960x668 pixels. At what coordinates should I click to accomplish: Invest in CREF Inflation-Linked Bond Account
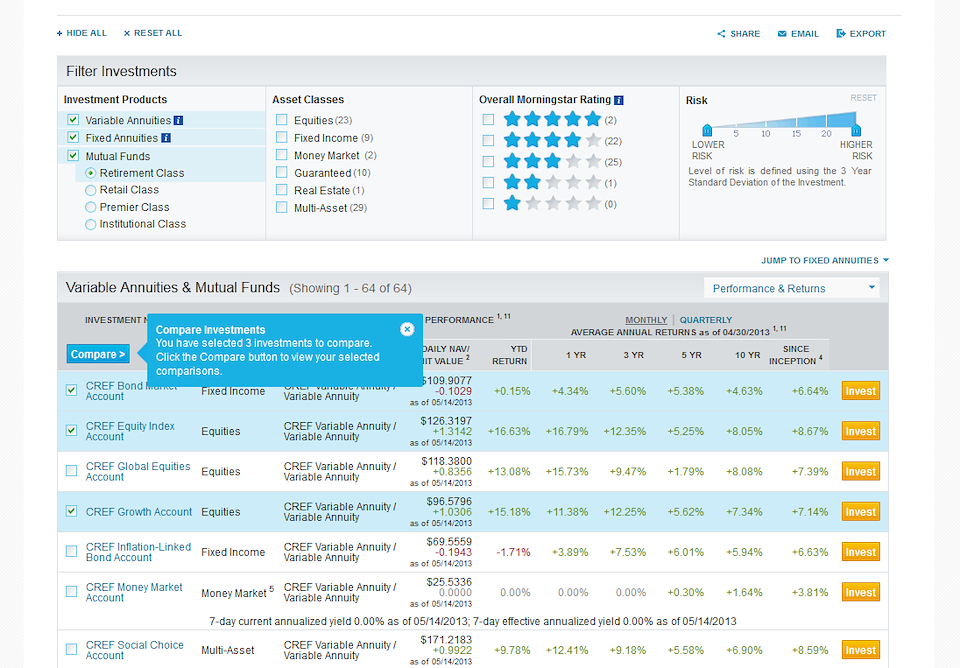pyautogui.click(x=861, y=552)
